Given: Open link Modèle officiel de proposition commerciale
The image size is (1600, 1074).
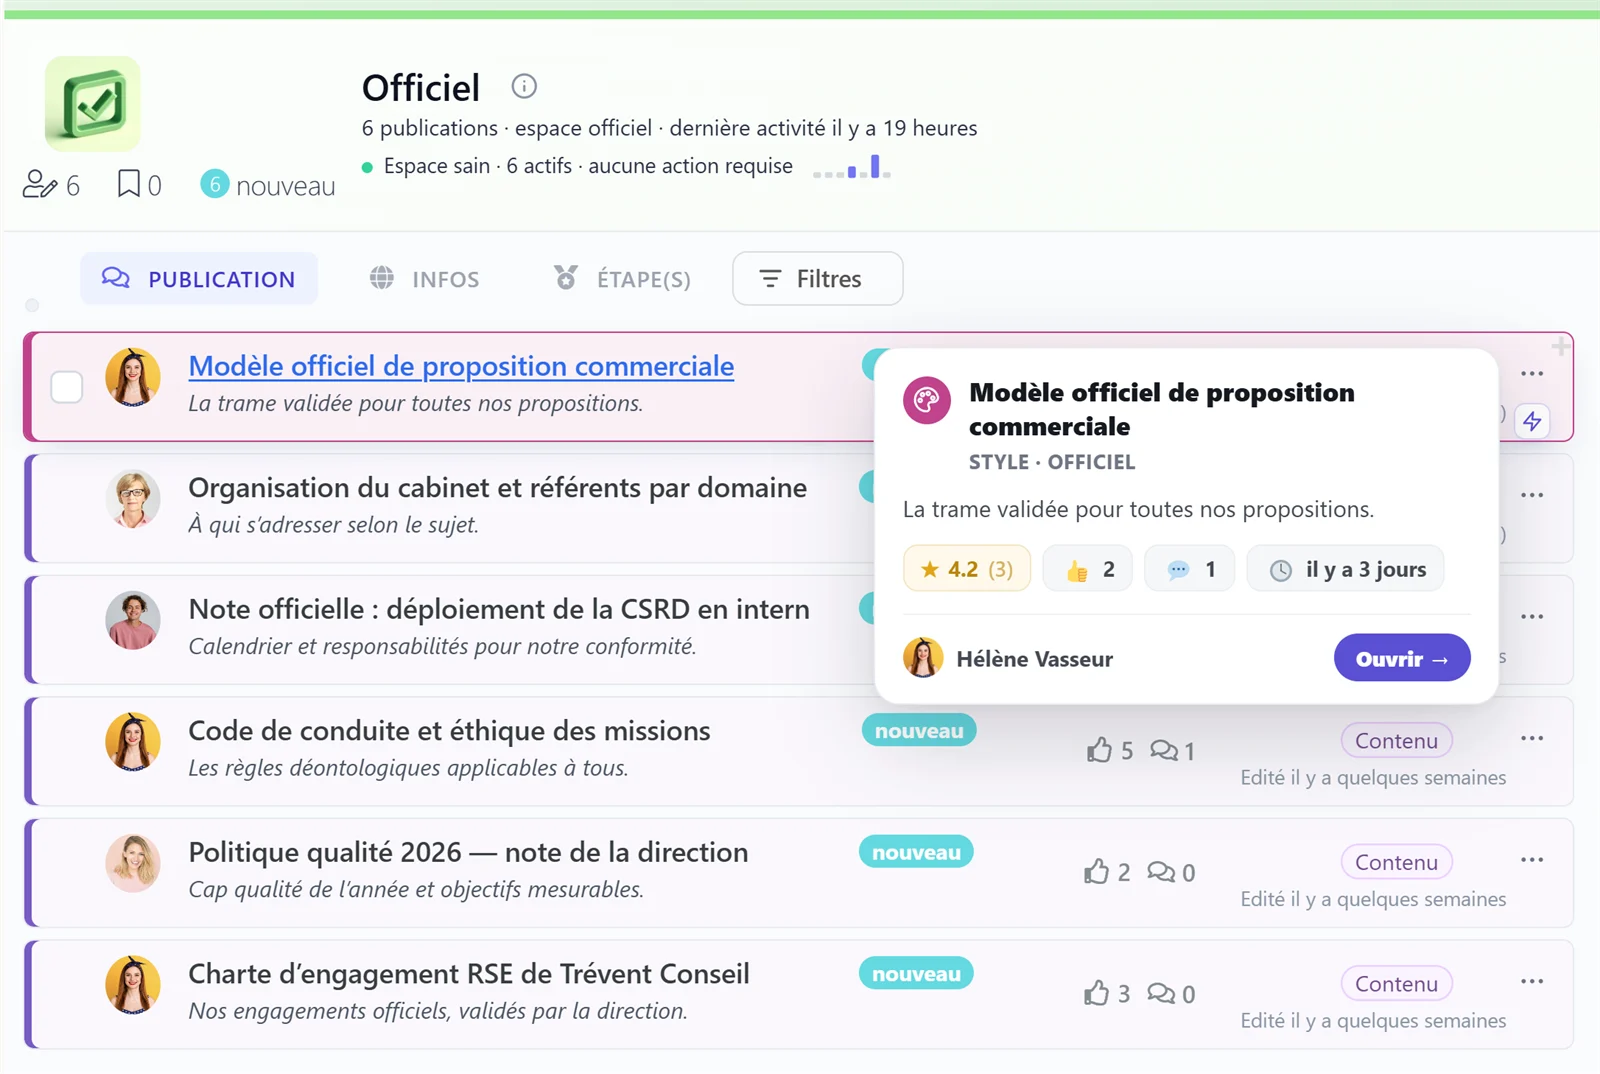Looking at the screenshot, I should tap(461, 366).
